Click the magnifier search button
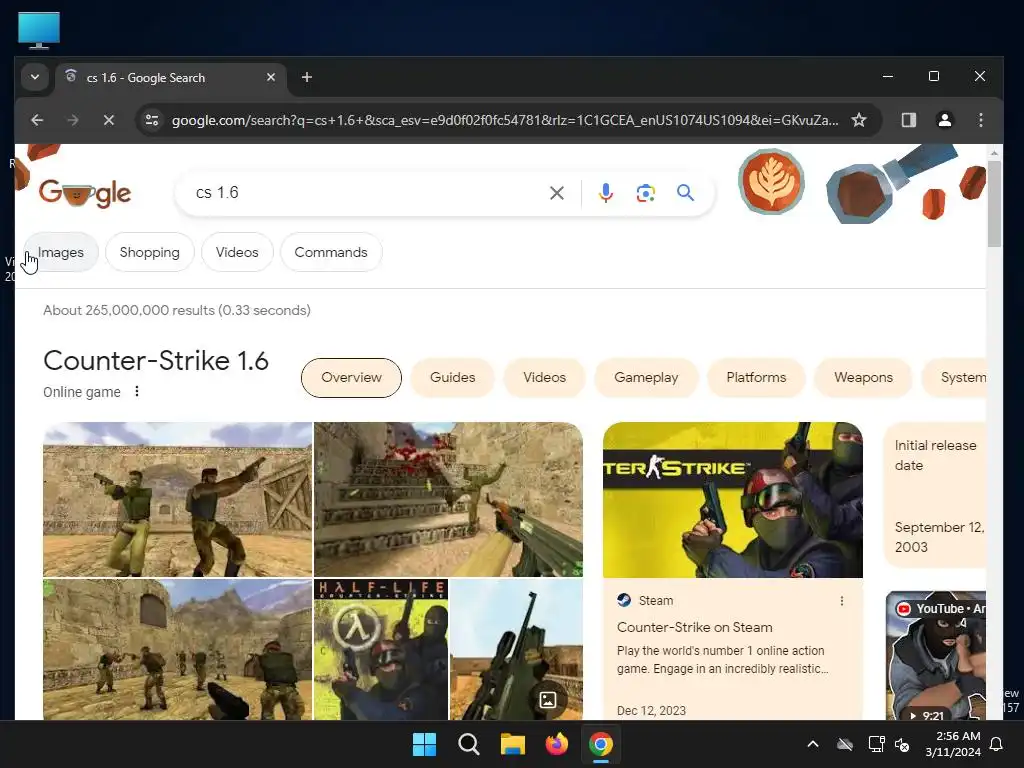This screenshot has width=1024, height=768. (x=685, y=193)
